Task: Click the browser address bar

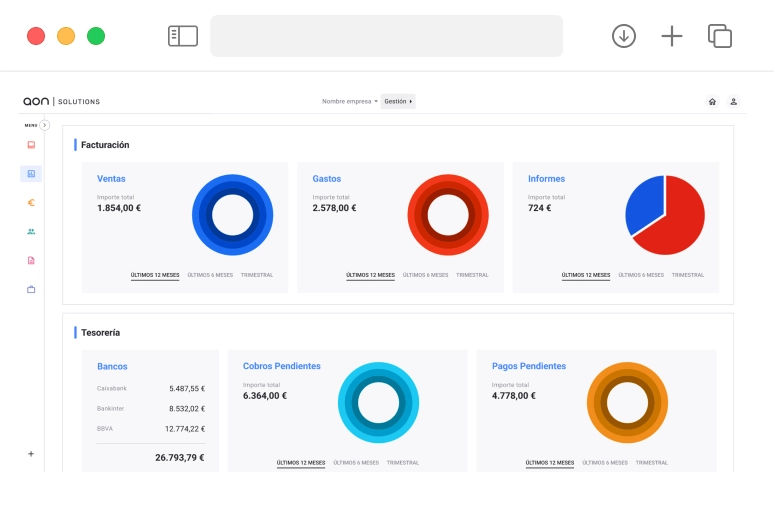Action: point(386,36)
